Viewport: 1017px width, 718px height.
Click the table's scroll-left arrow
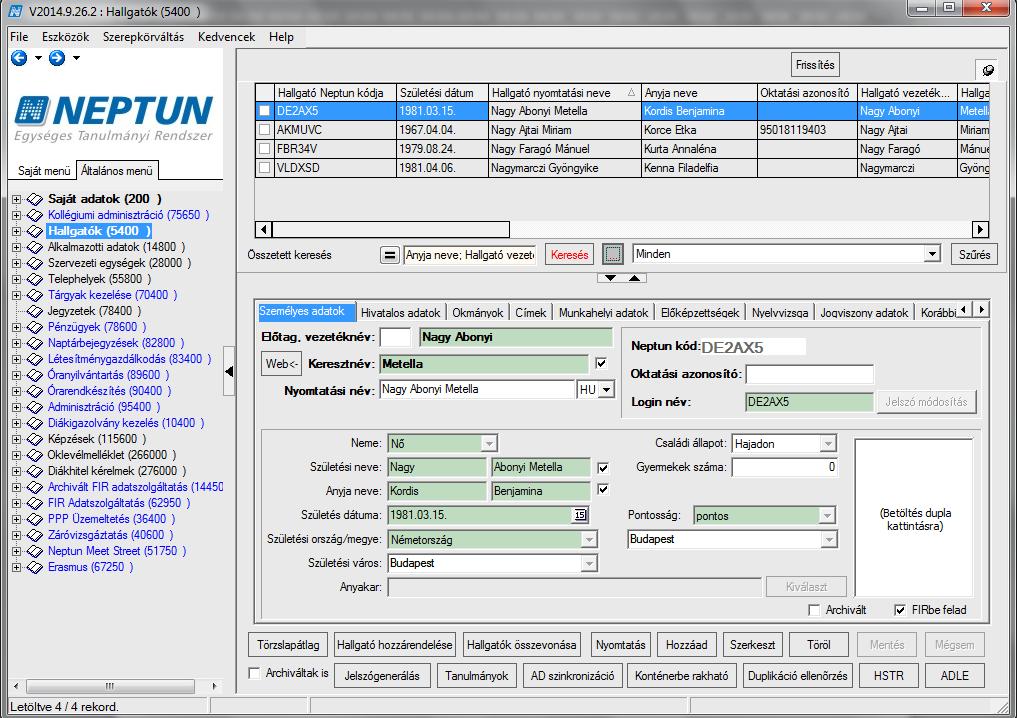pyautogui.click(x=263, y=229)
